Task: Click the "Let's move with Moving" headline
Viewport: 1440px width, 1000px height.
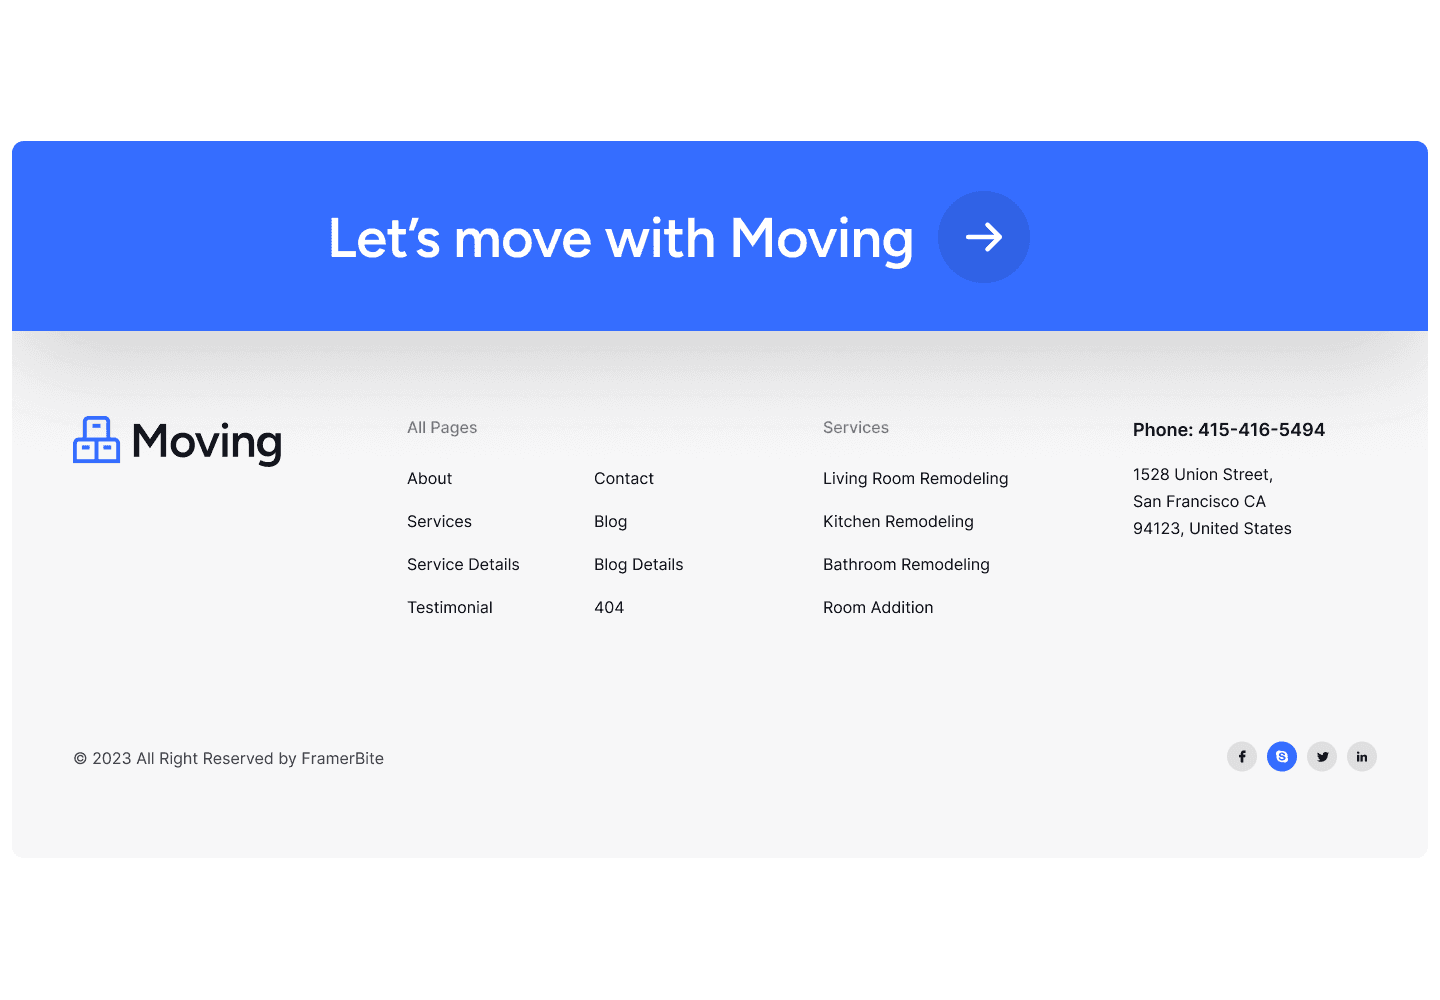Action: click(x=621, y=239)
